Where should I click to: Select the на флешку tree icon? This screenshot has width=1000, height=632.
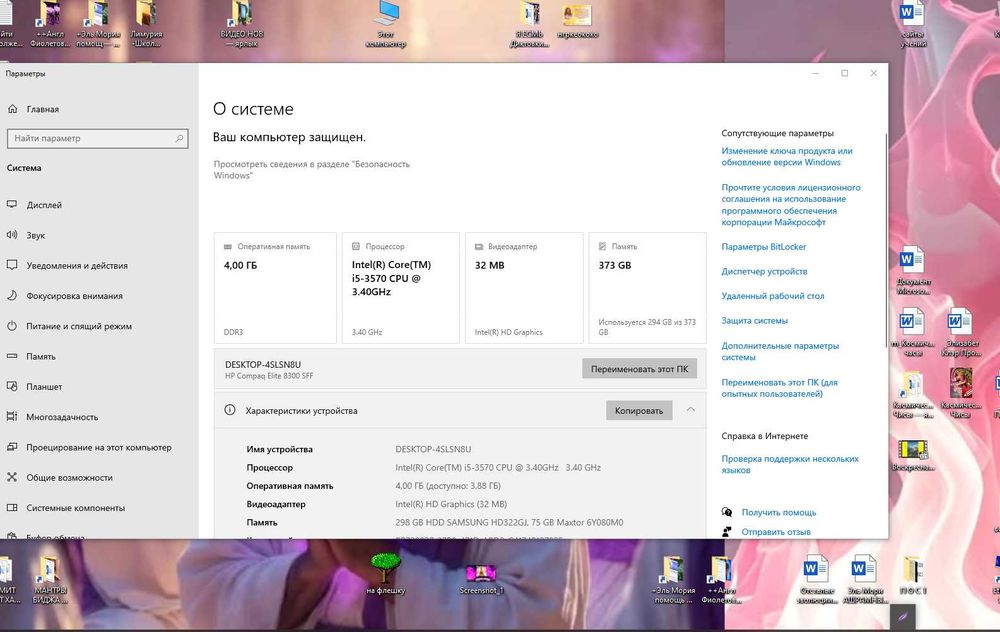(385, 573)
